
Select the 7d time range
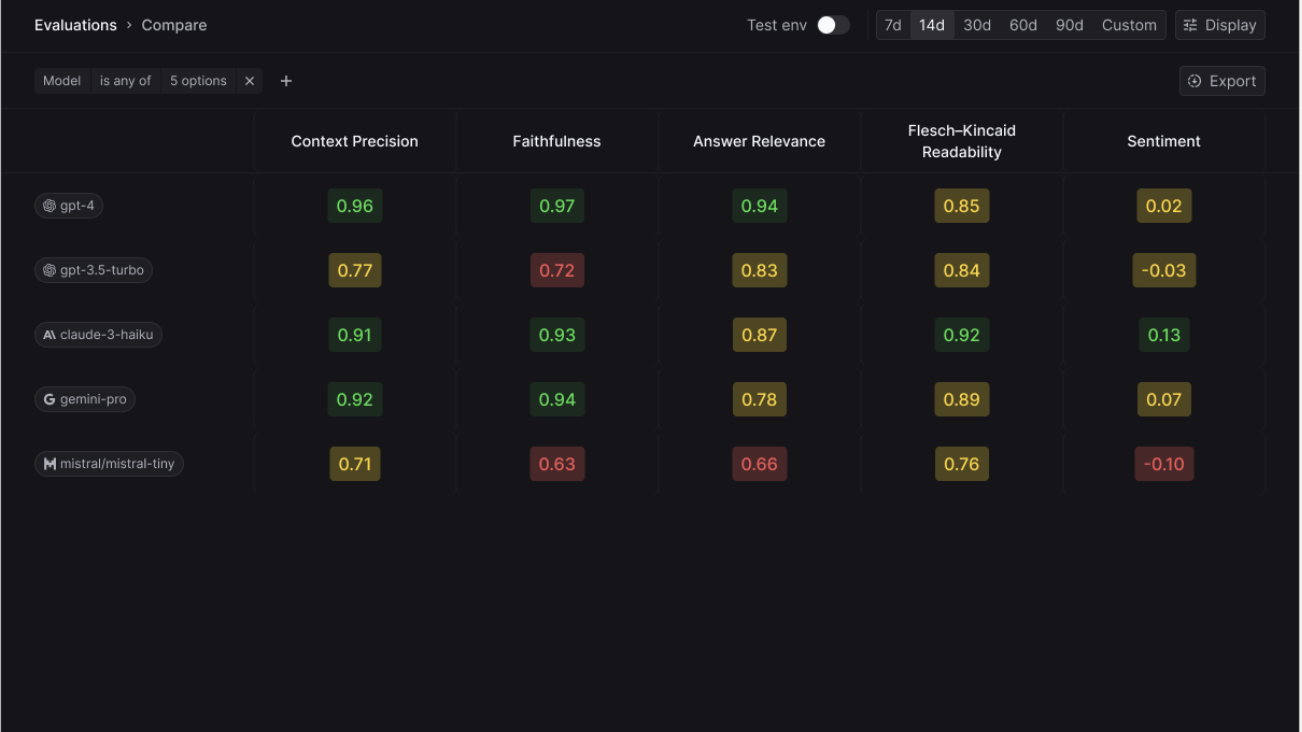click(893, 25)
